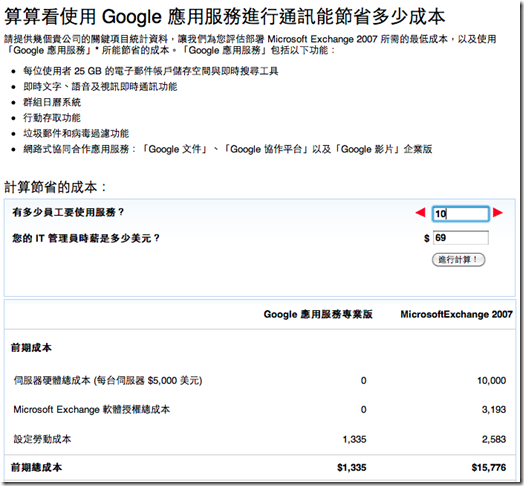This screenshot has width=524, height=486.
Task: Click the value 3,193 in license row
Action: 494,409
